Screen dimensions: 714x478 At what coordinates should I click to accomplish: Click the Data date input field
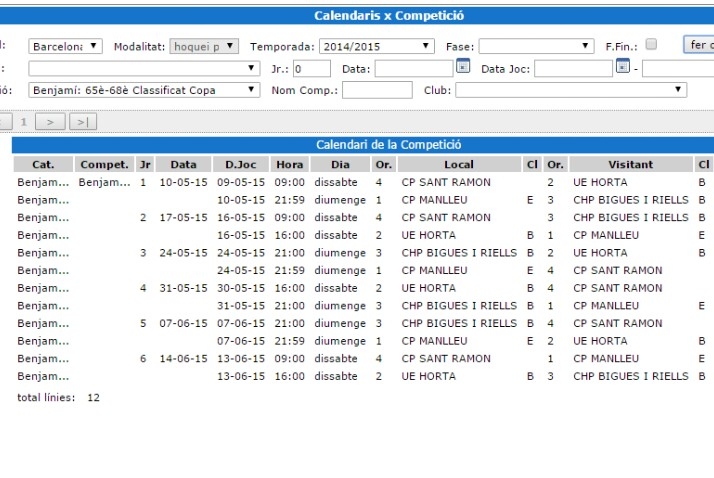413,69
